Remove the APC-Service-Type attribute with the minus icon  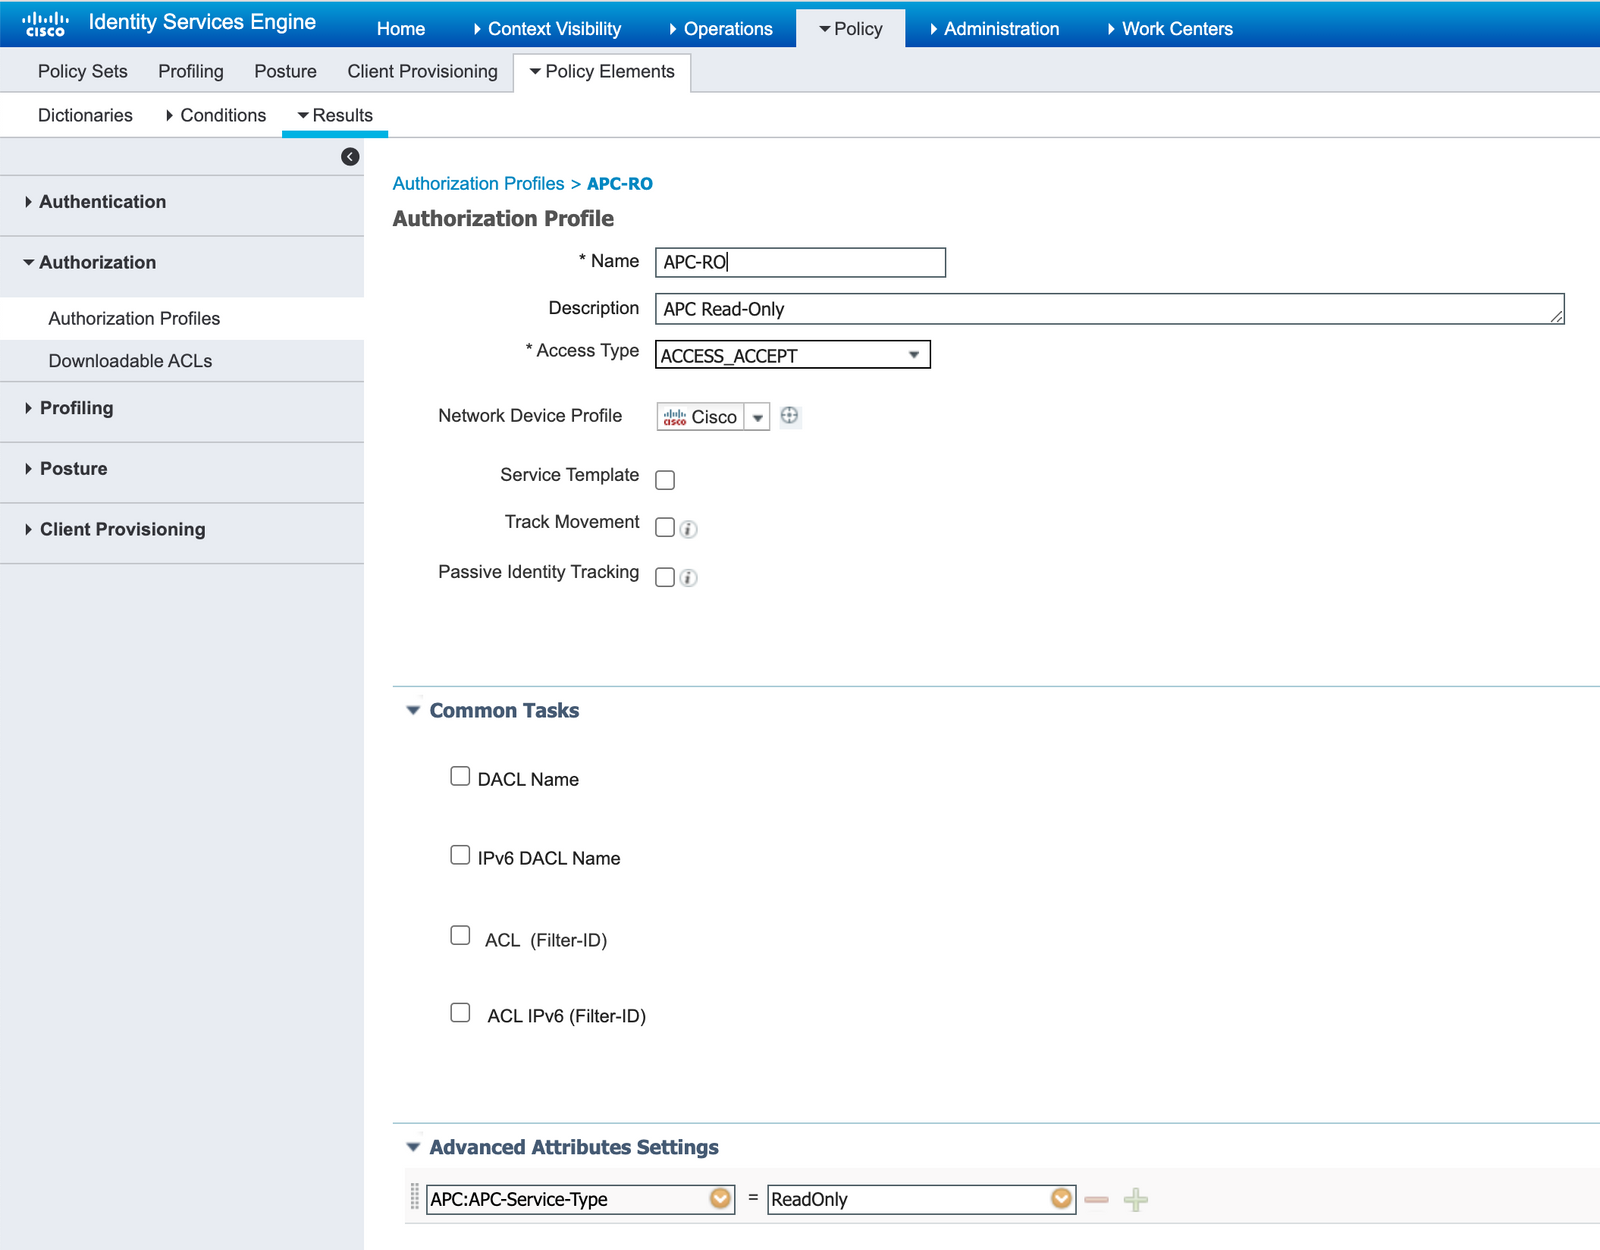point(1097,1199)
